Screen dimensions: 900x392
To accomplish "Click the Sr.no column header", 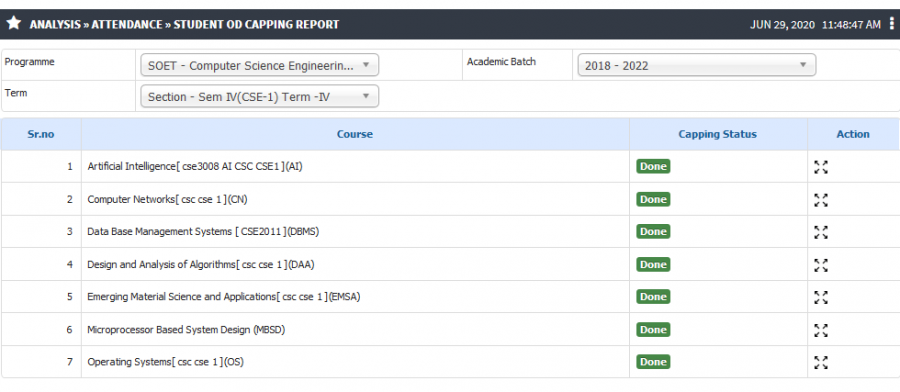I will [41, 134].
